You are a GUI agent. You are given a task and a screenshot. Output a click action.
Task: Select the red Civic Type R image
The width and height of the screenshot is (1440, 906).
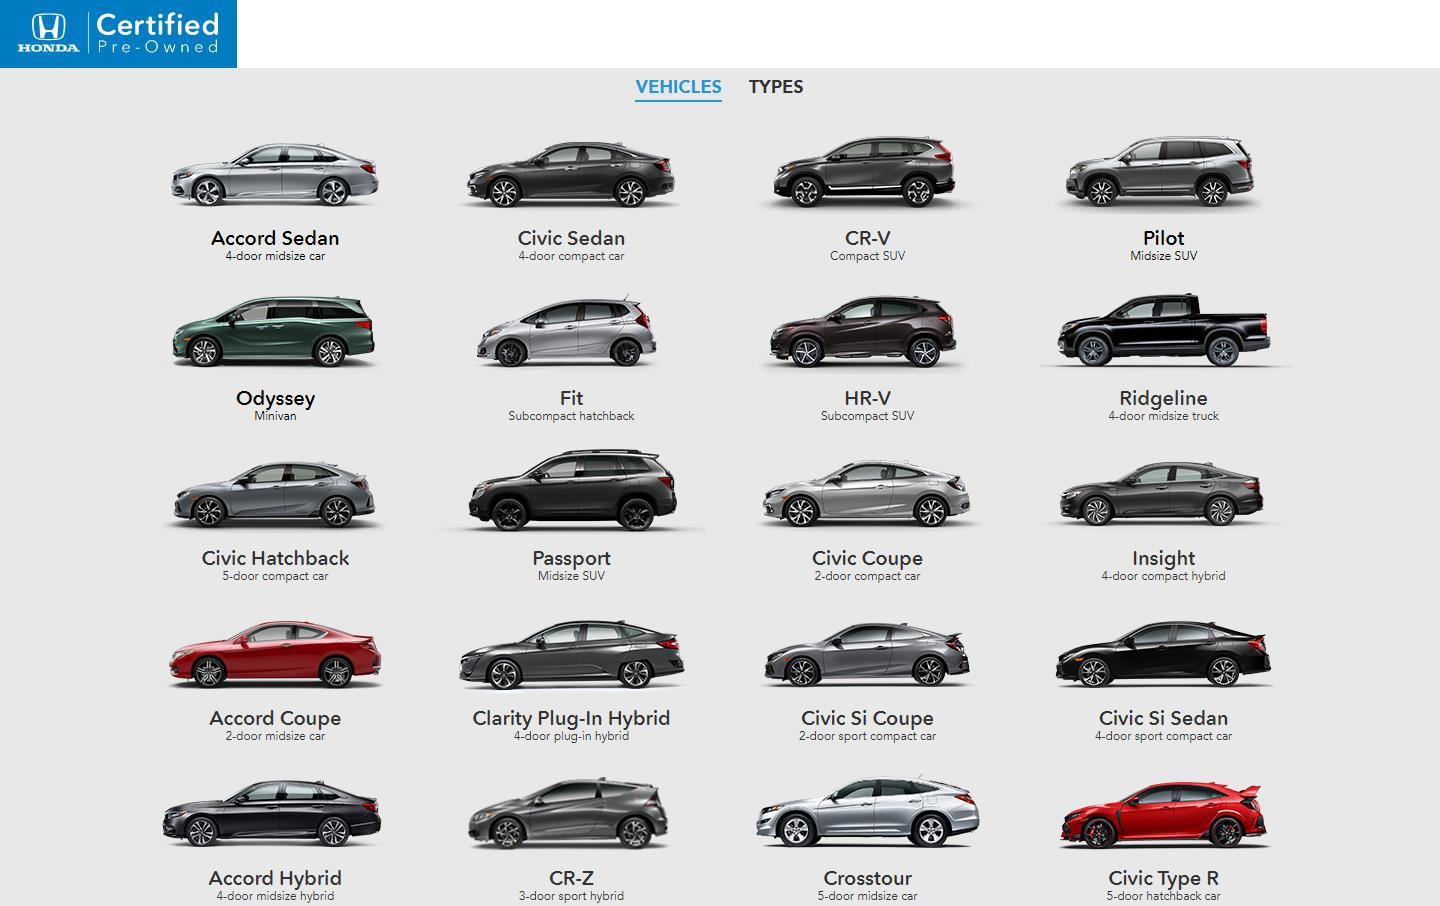tap(1164, 814)
